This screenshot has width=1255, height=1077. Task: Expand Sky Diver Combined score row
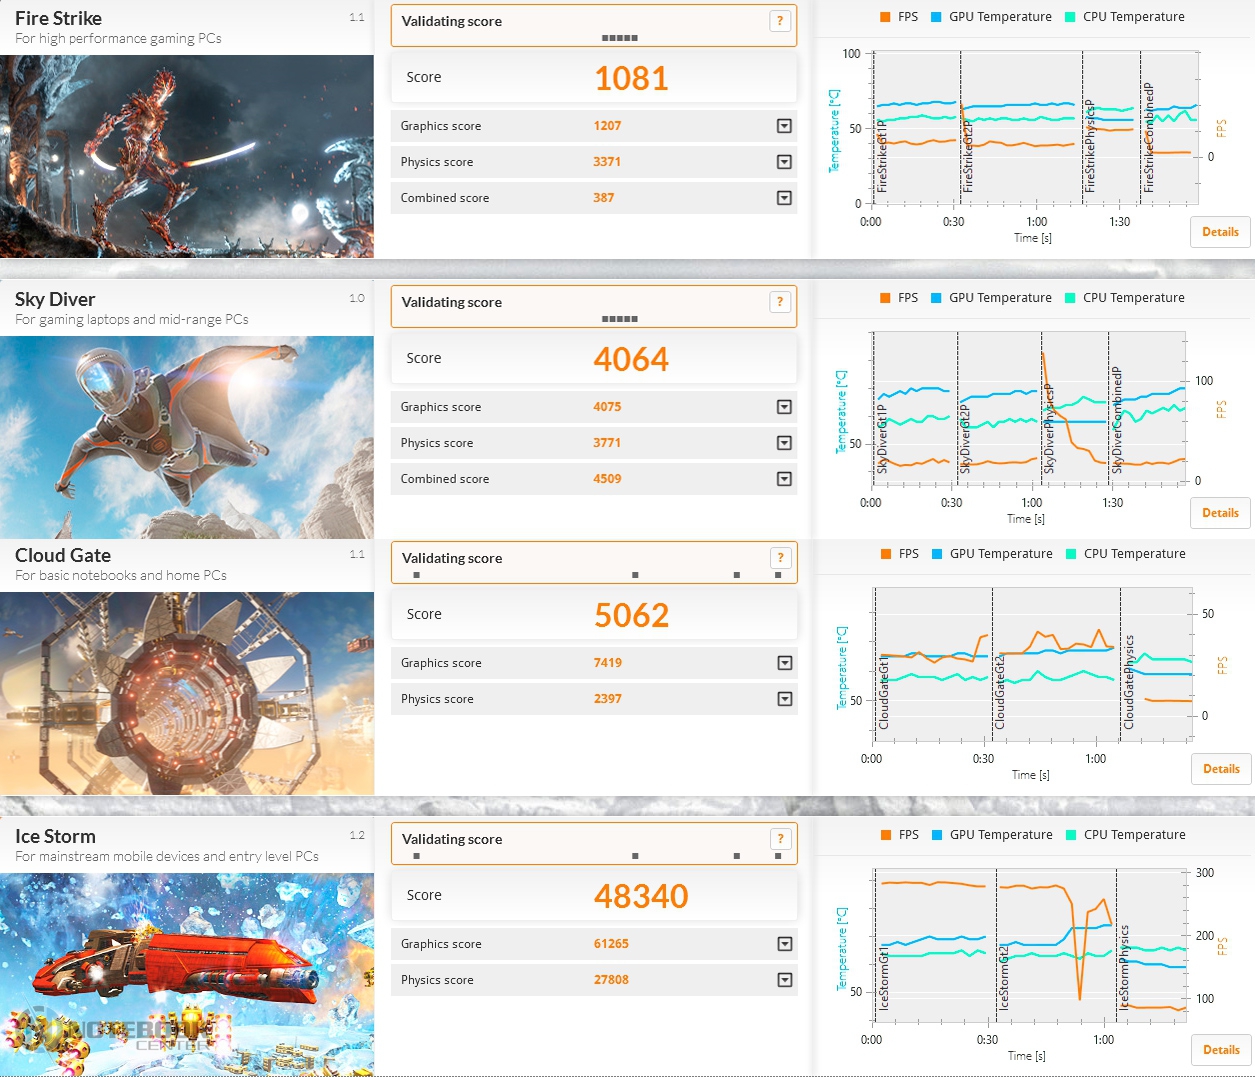pos(784,479)
